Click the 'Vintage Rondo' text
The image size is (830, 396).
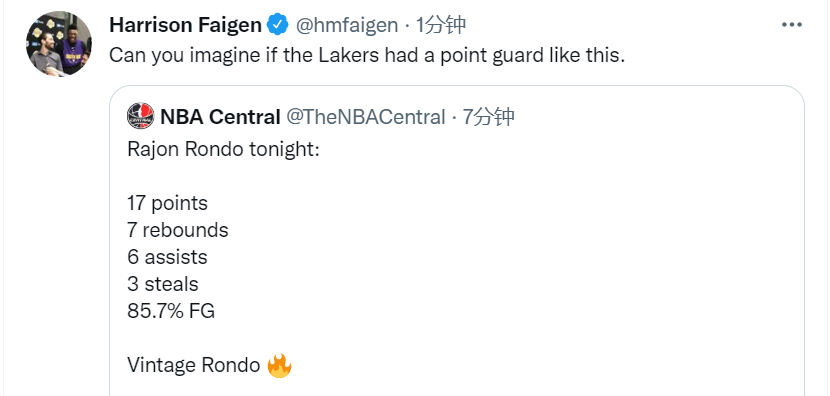click(194, 365)
